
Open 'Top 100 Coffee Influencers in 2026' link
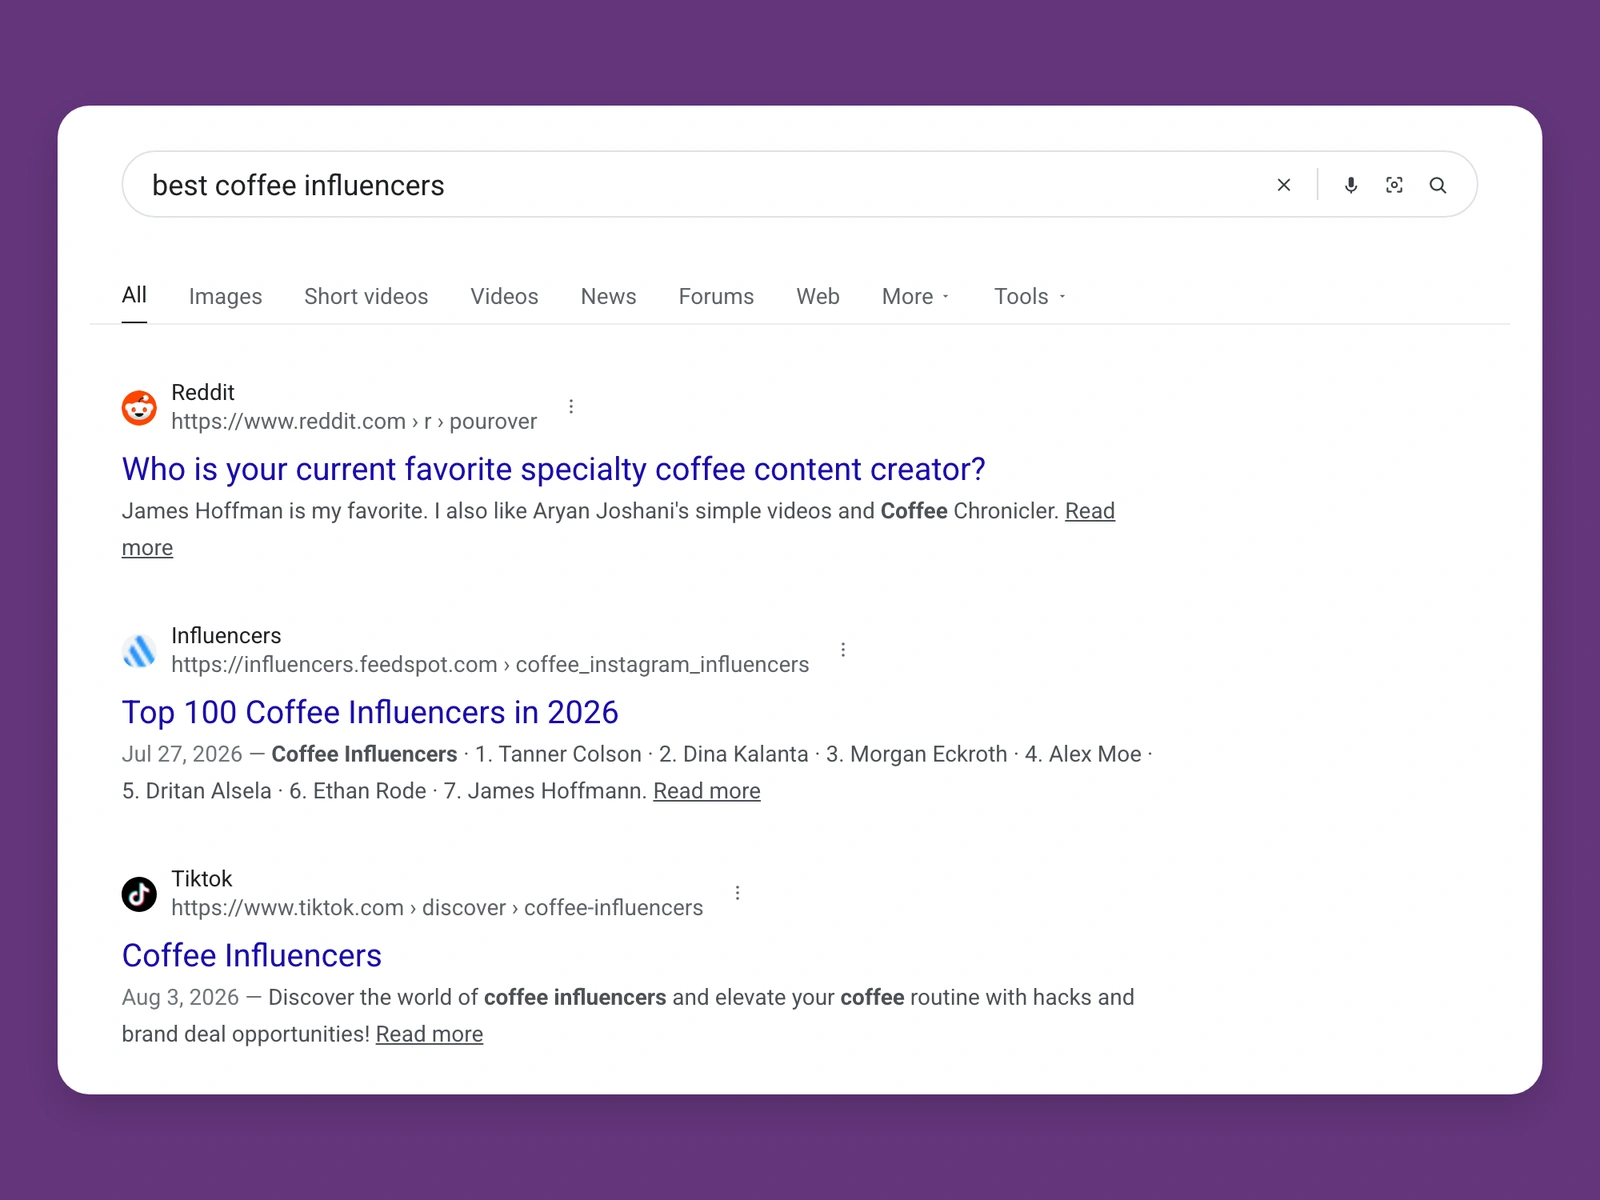click(370, 712)
